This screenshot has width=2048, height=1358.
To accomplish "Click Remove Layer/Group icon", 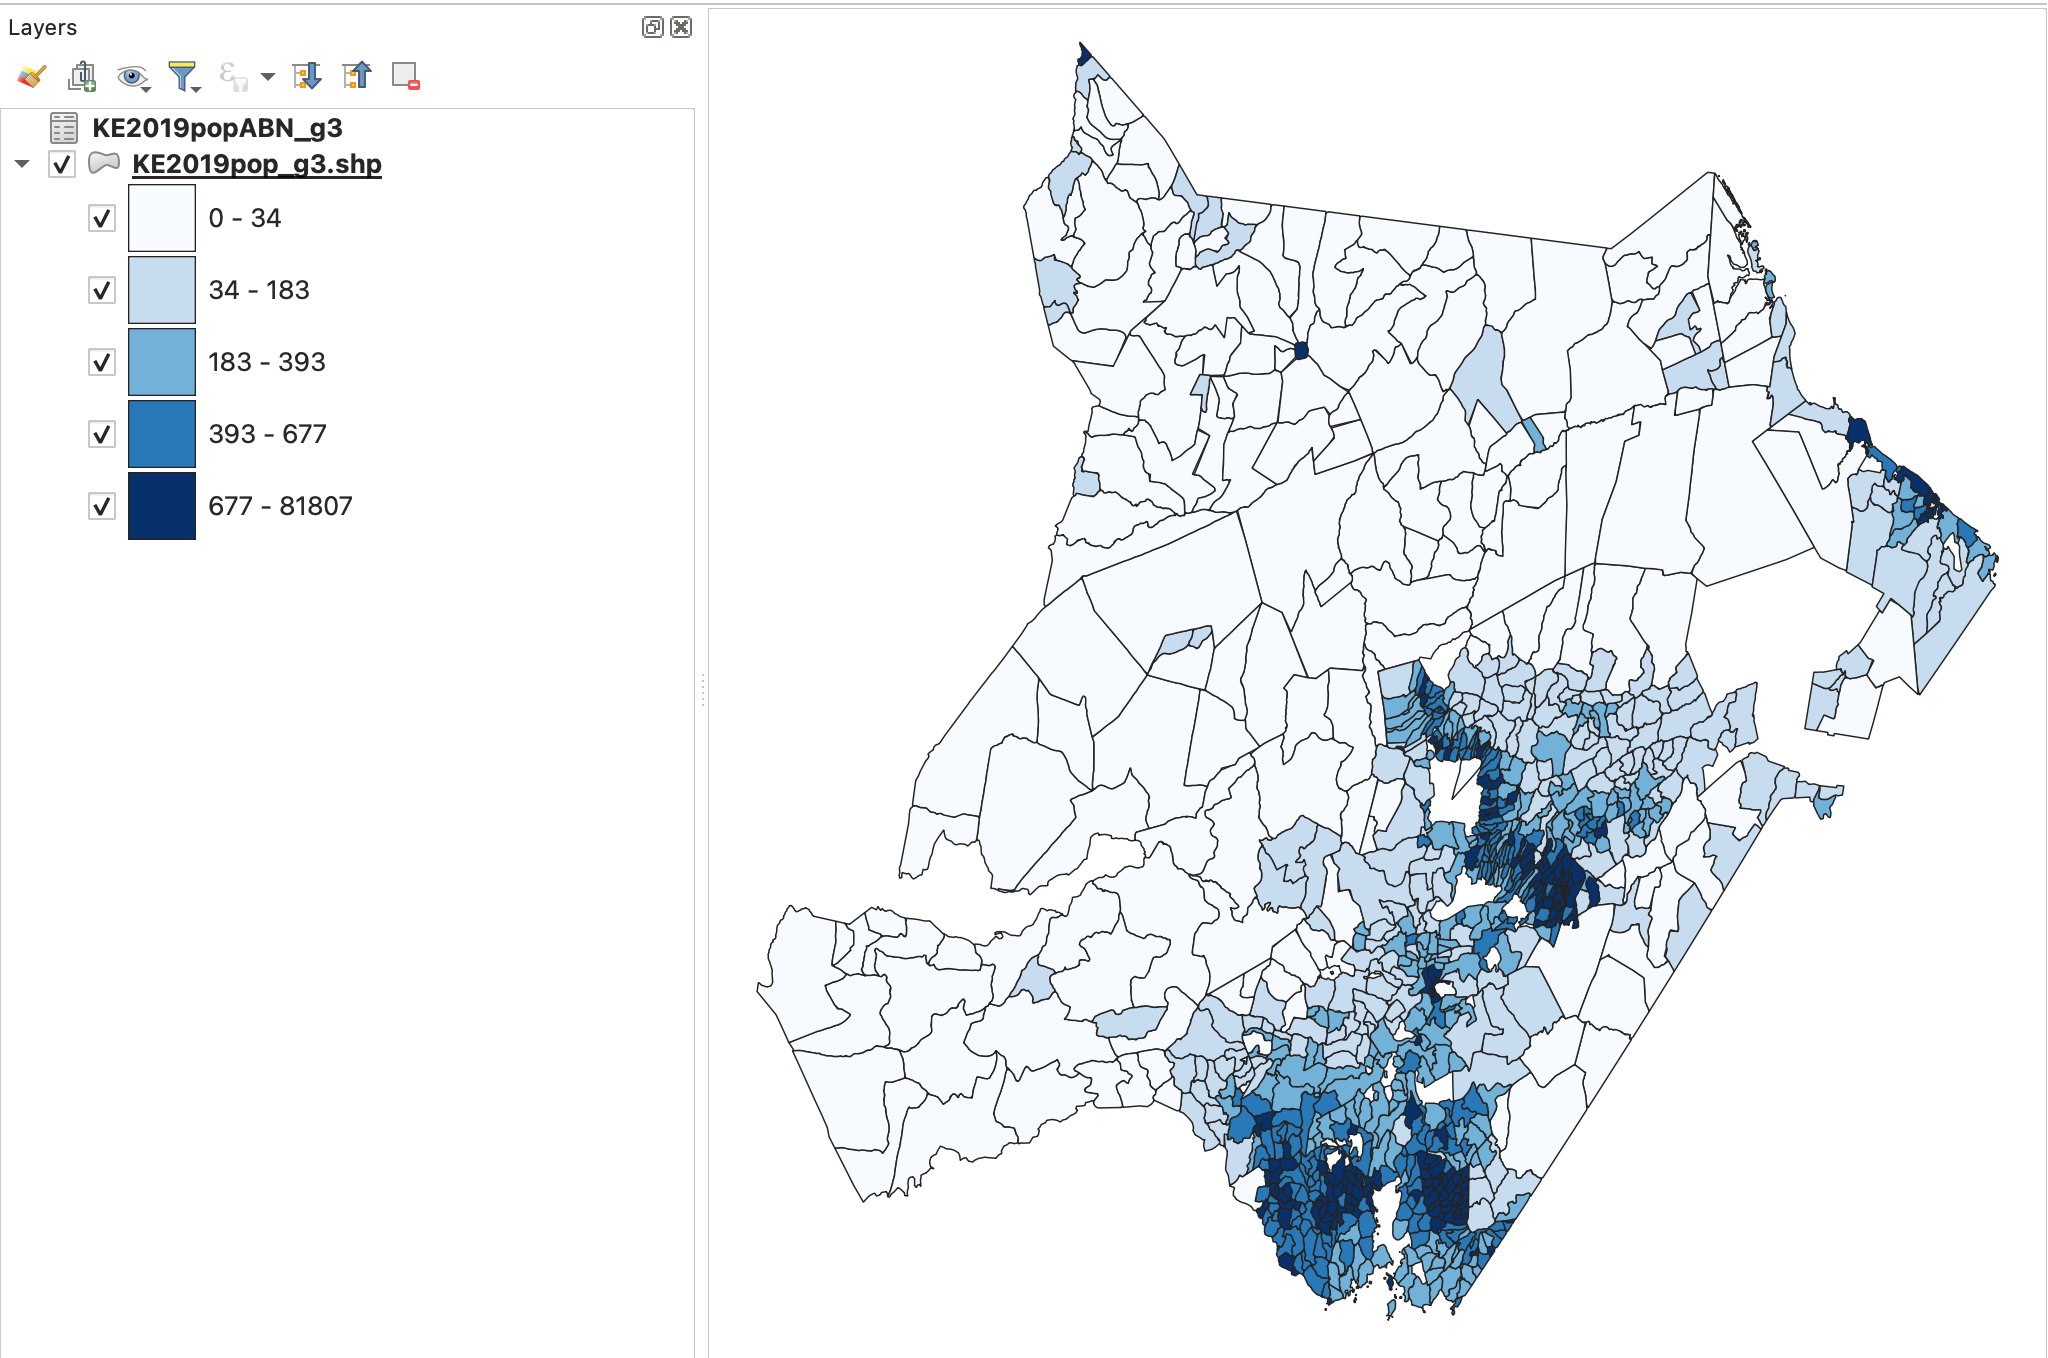I will 406,76.
